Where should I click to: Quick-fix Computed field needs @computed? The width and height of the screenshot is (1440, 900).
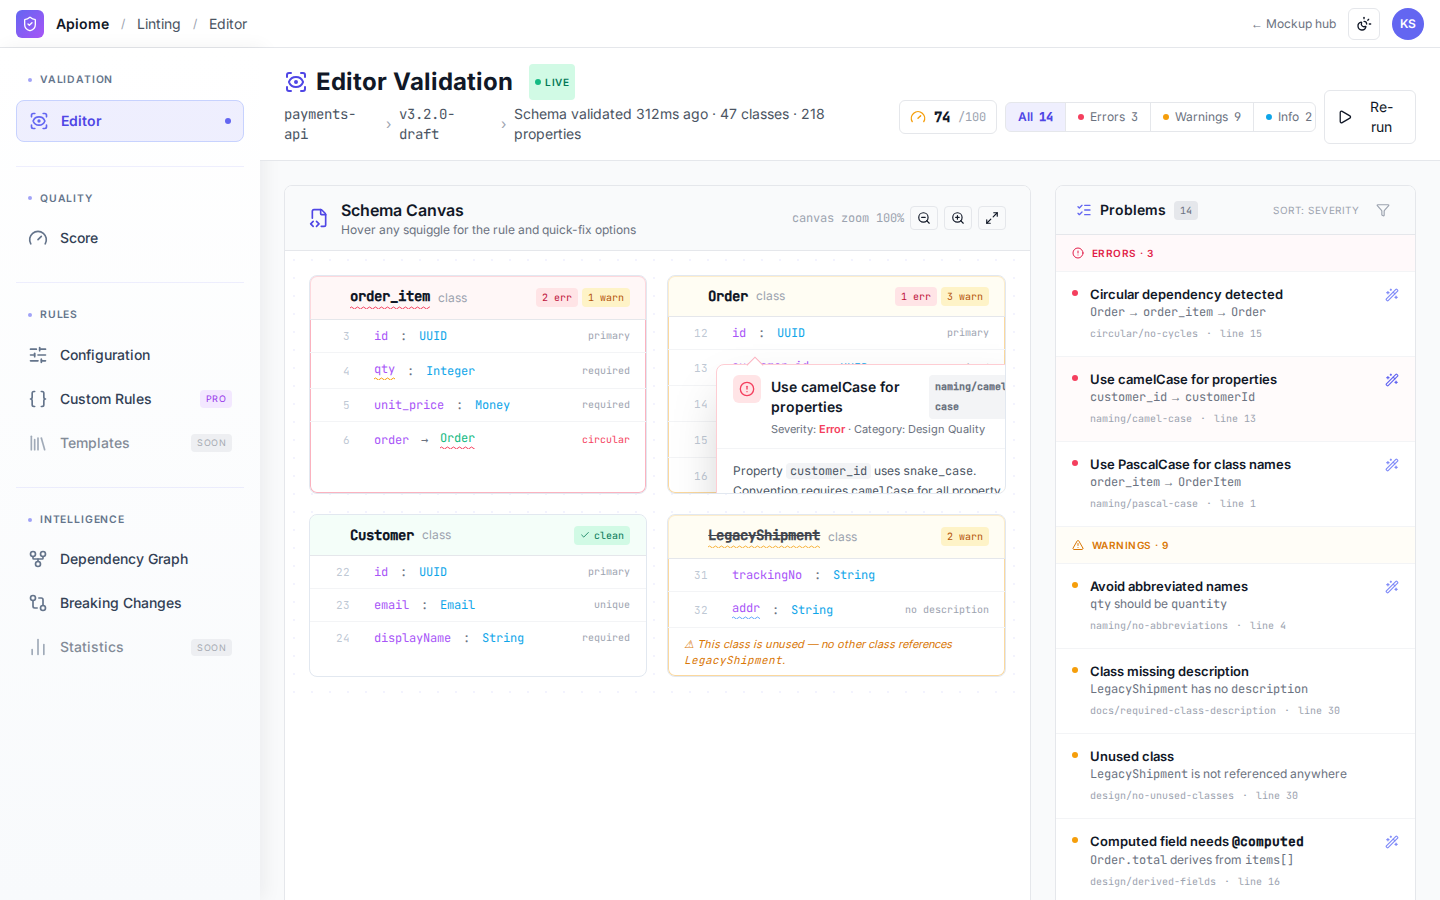[1392, 842]
